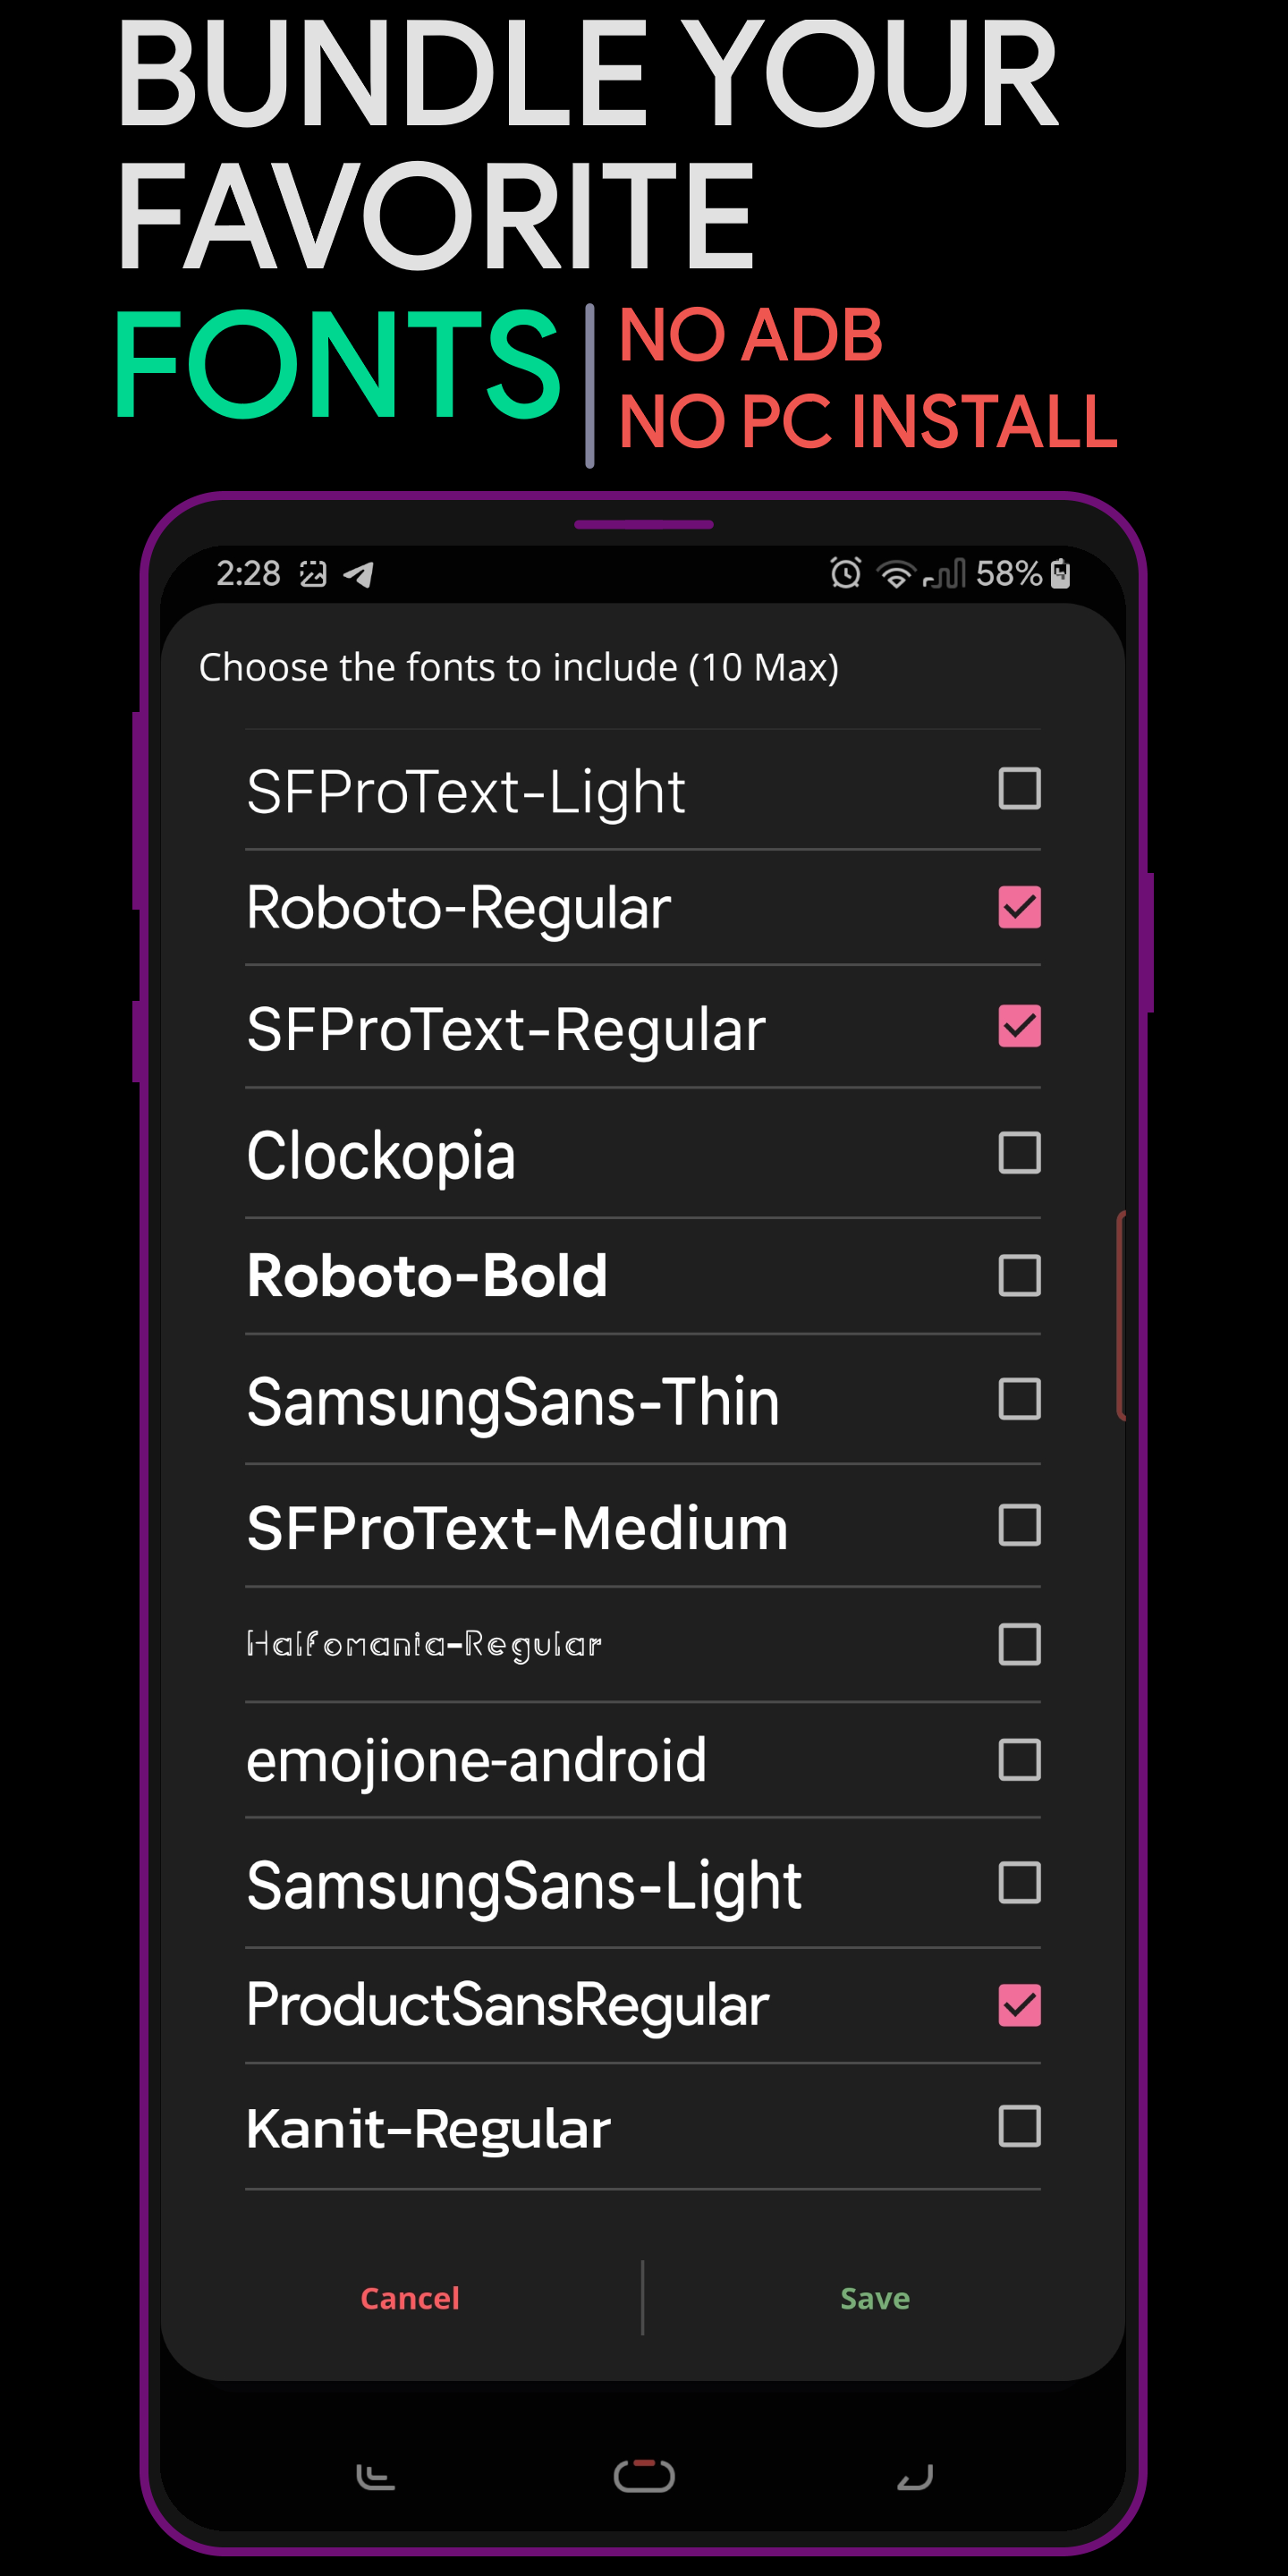
Task: Check the Clockopia font for inclusion
Action: 1019,1152
